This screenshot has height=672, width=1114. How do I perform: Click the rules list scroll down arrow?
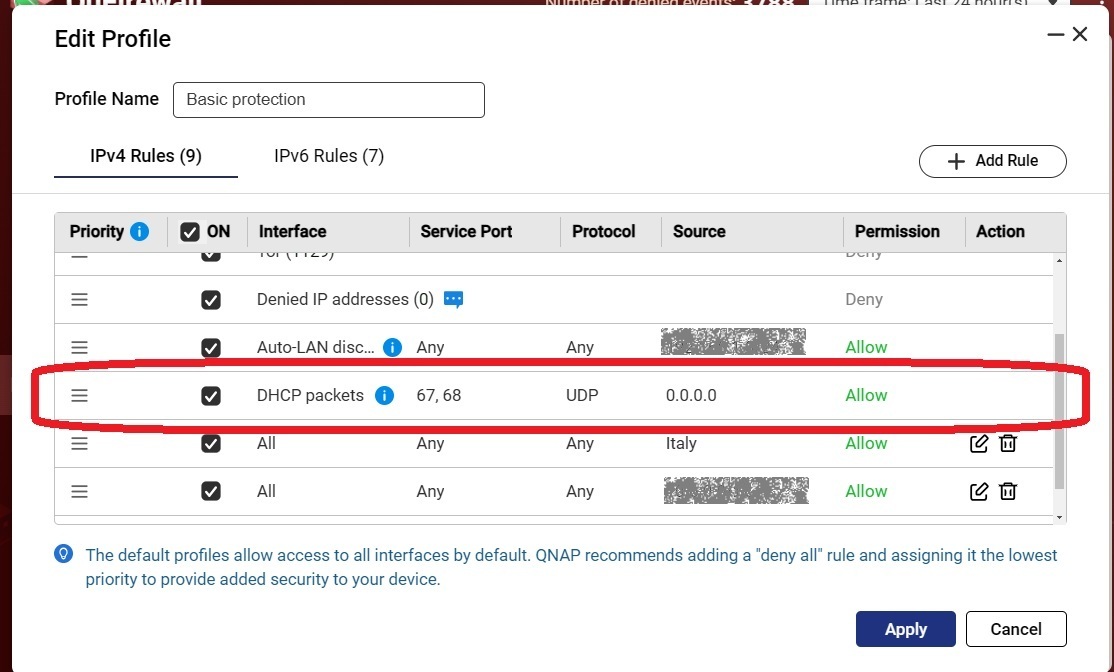[x=1060, y=516]
